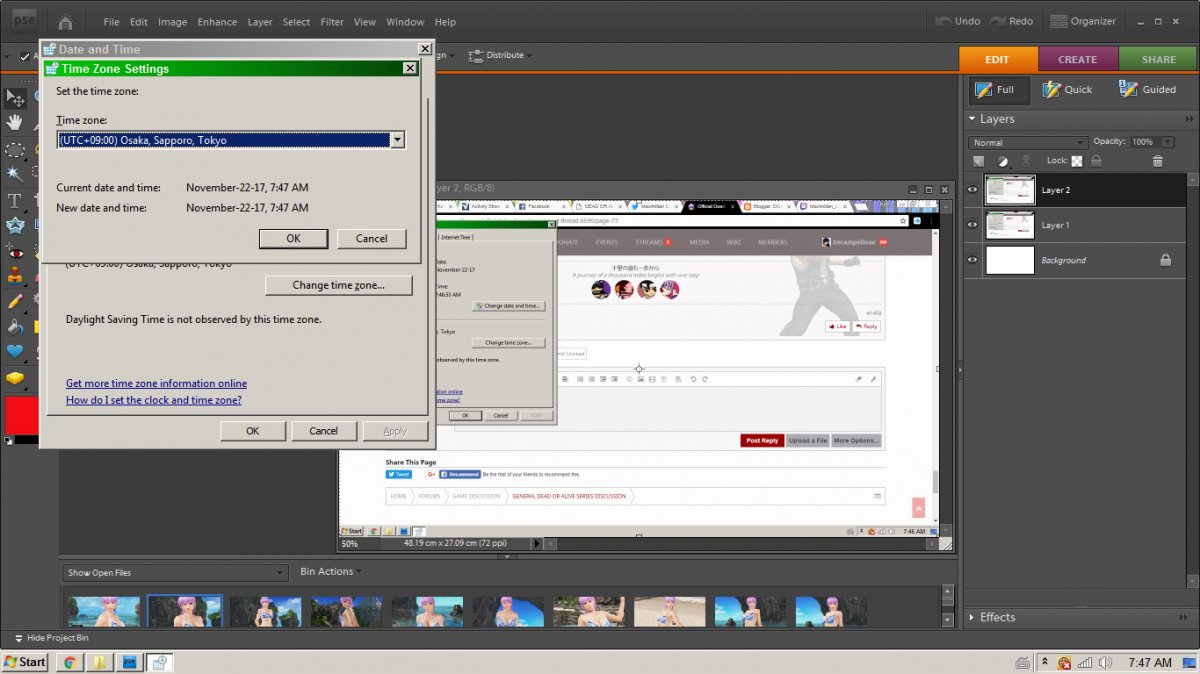
Task: Click the Lock all layer padlock icon
Action: point(1096,161)
